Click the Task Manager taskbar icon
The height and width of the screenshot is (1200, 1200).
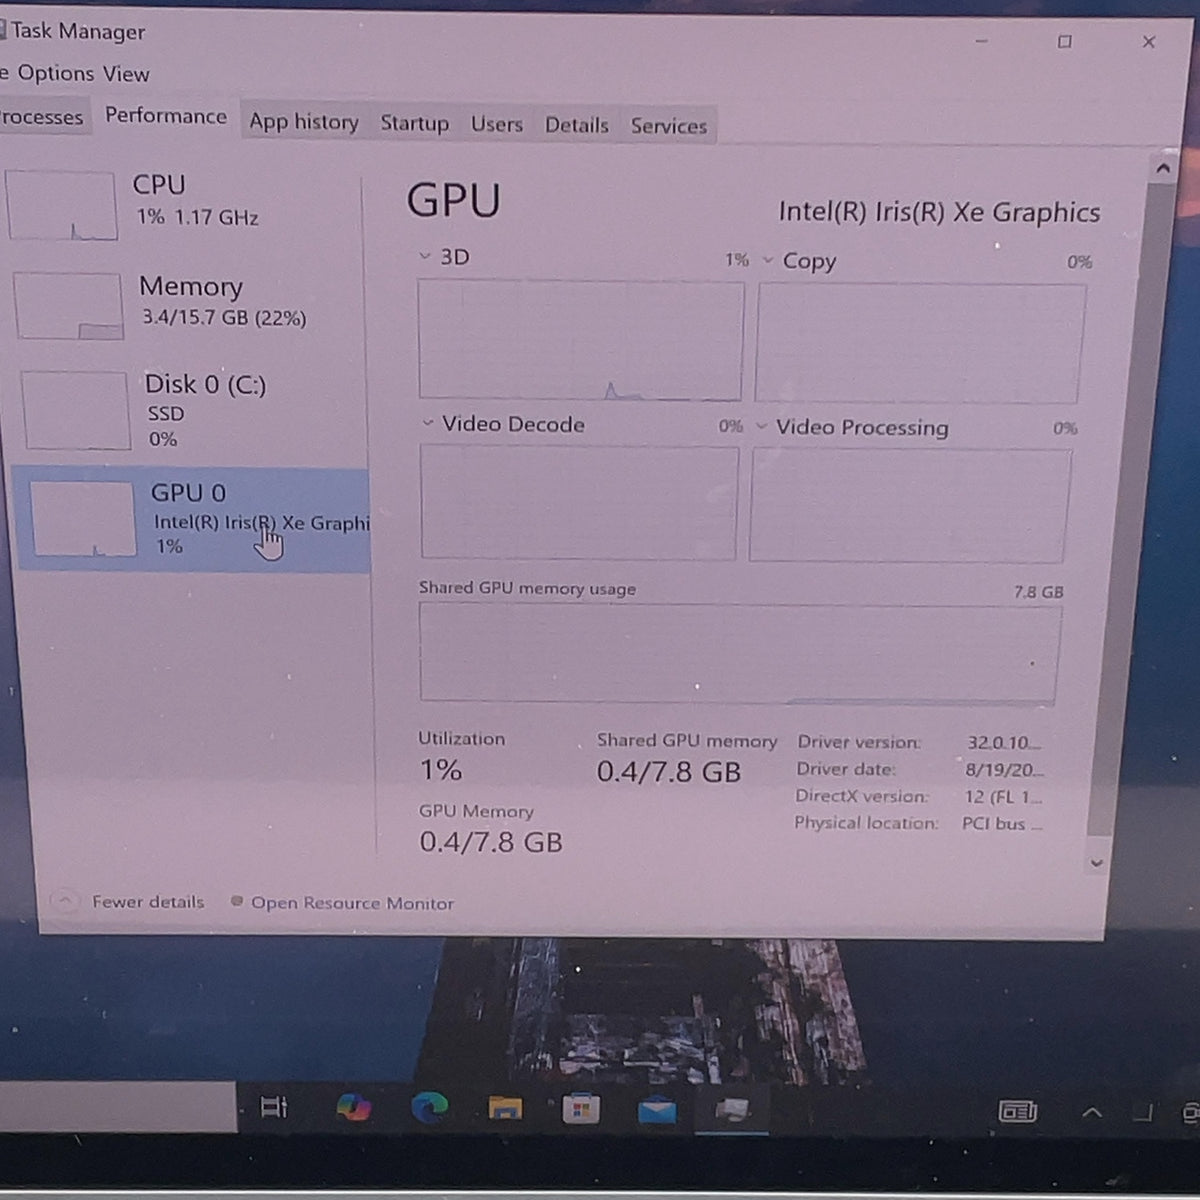[x=732, y=1109]
